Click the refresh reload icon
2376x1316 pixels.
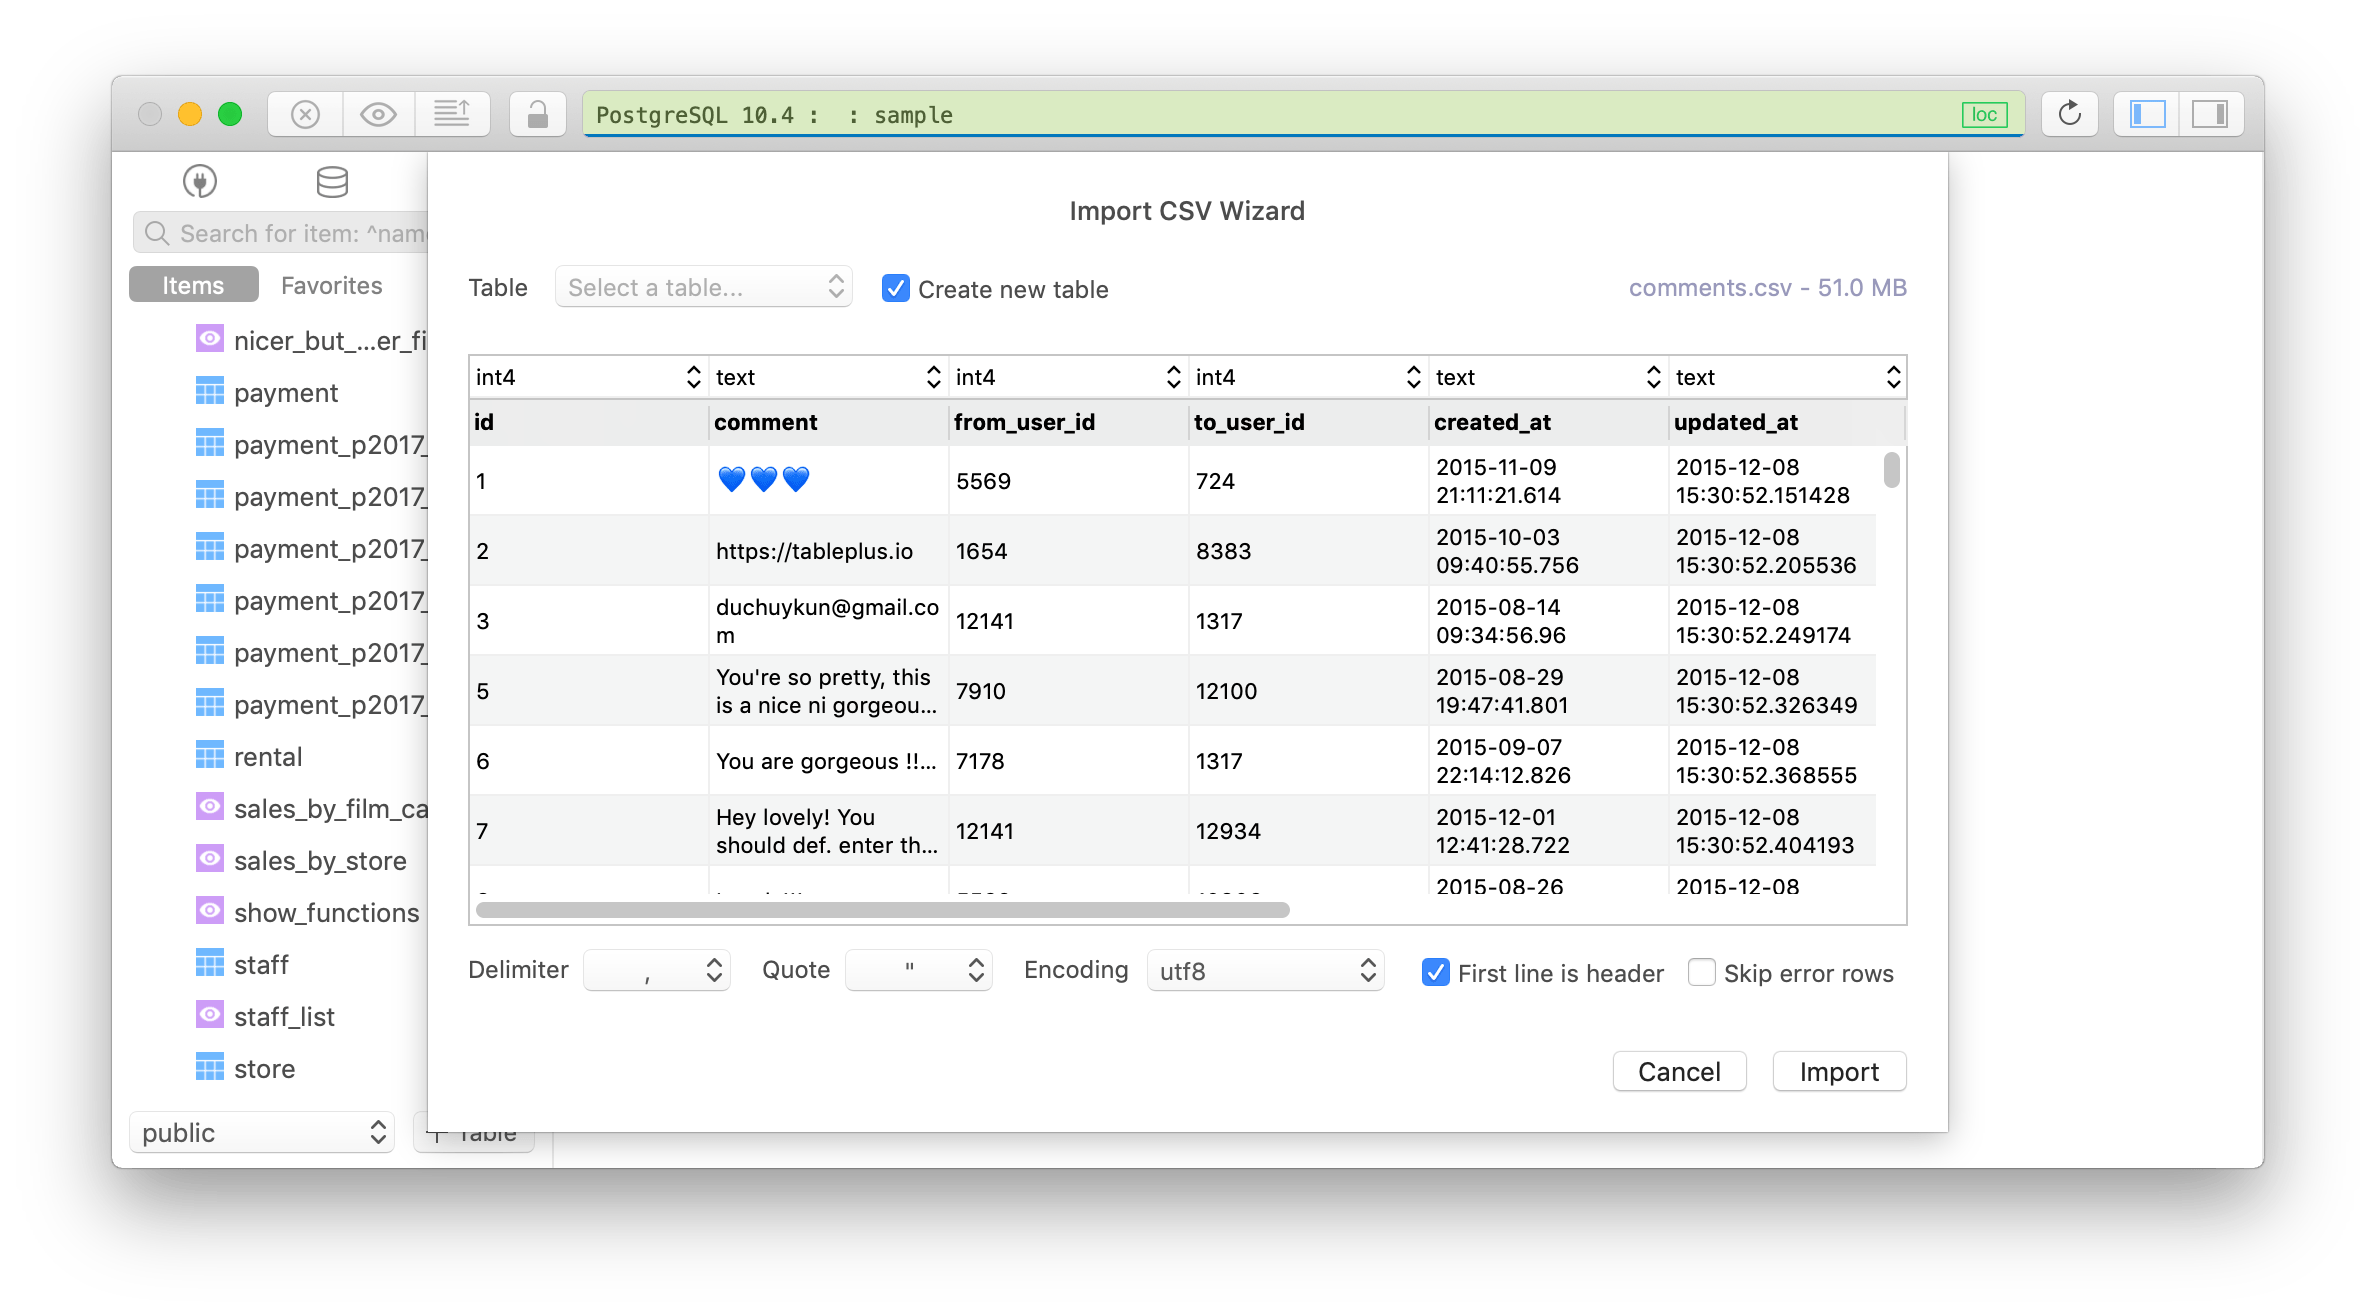2069,114
